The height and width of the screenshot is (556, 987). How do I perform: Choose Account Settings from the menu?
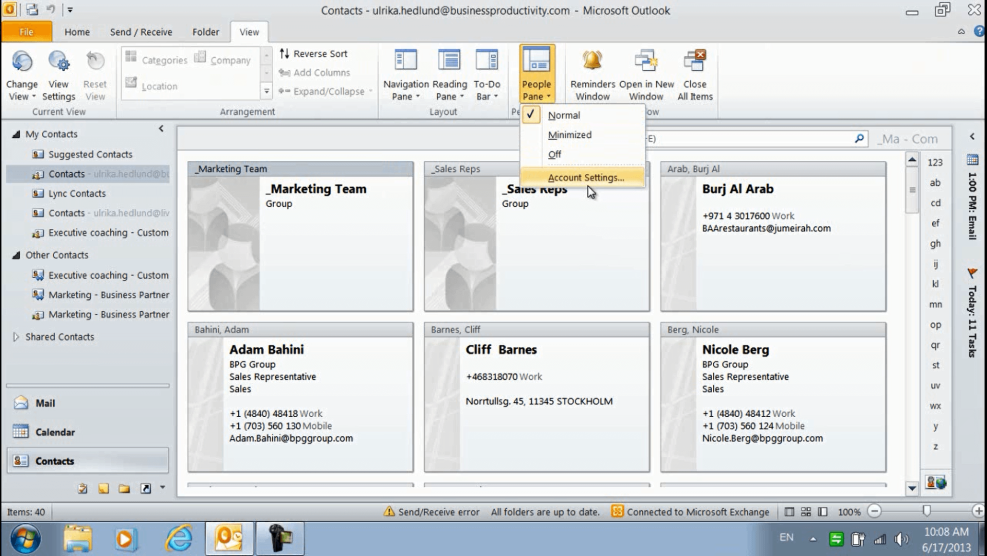(x=585, y=178)
